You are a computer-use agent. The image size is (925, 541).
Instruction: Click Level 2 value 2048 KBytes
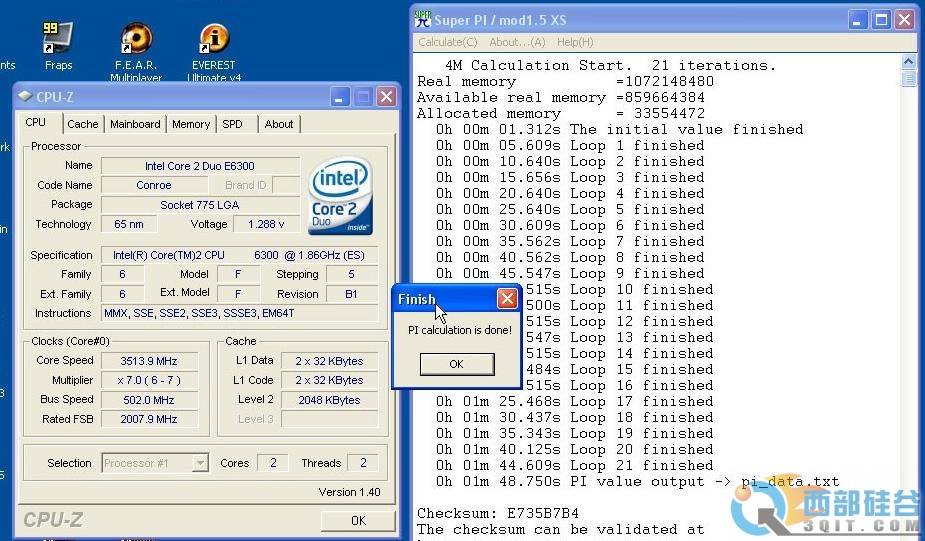(329, 400)
